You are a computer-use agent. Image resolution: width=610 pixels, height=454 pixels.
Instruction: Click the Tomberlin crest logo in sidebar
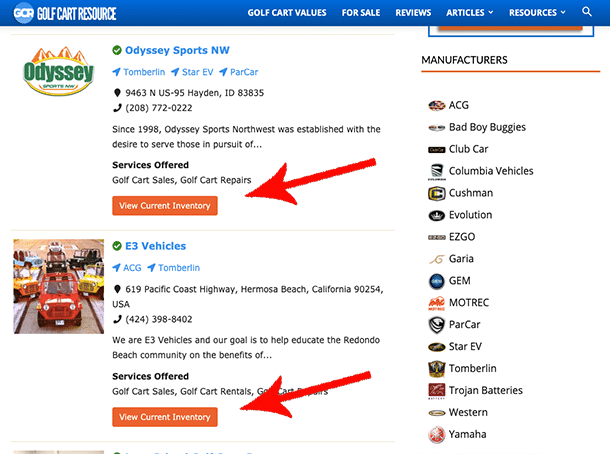(436, 369)
